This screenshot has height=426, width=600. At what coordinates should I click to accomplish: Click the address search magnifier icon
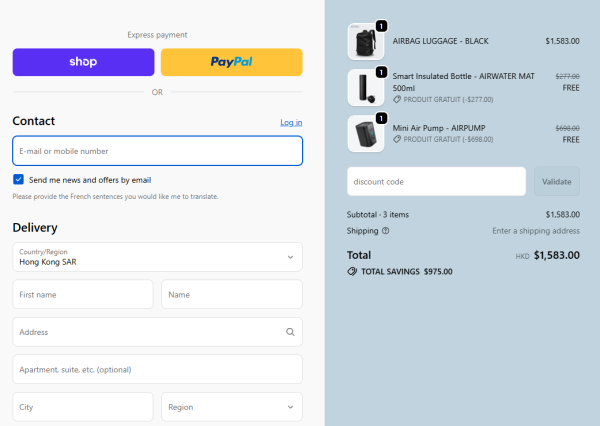tap(290, 332)
